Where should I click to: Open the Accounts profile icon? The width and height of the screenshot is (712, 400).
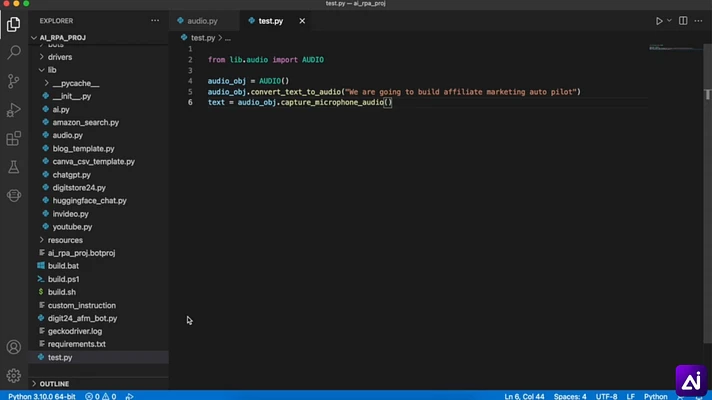click(14, 347)
